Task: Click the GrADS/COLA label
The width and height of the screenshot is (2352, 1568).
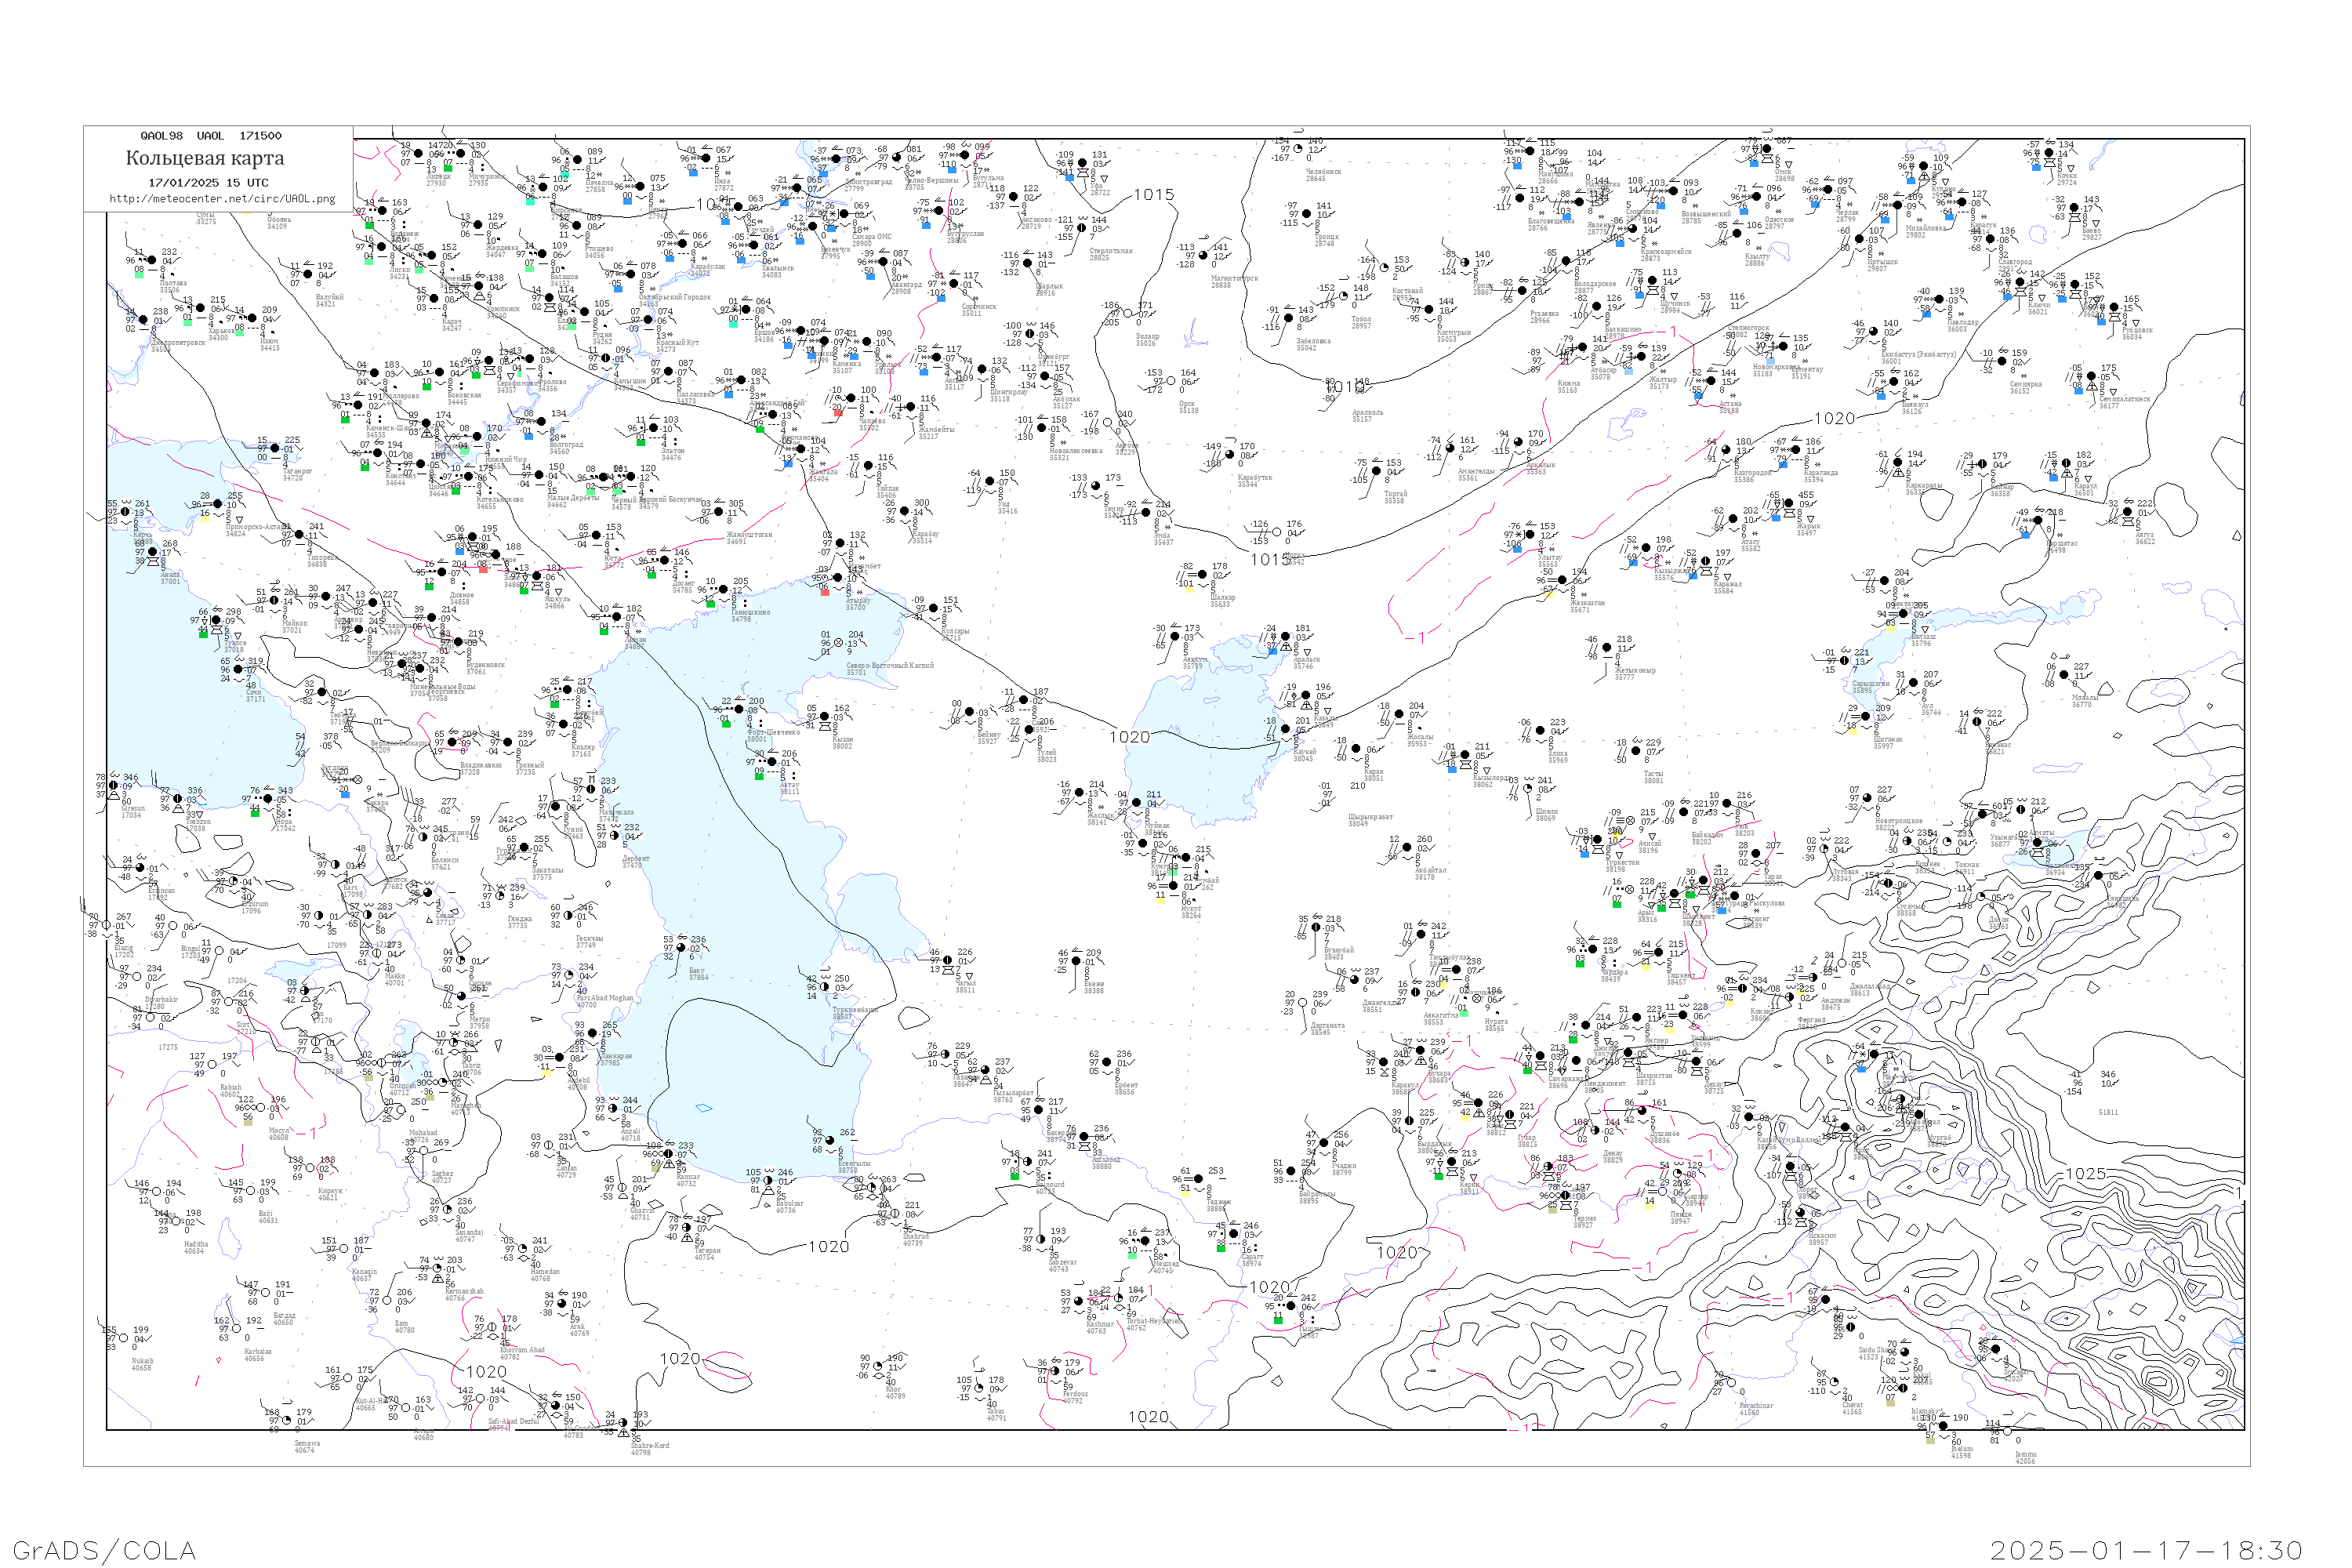Action: 104,1550
